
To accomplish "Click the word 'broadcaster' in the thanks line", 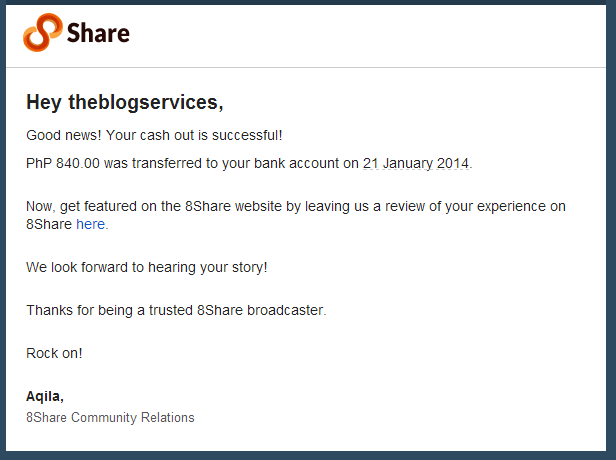I will click(285, 310).
